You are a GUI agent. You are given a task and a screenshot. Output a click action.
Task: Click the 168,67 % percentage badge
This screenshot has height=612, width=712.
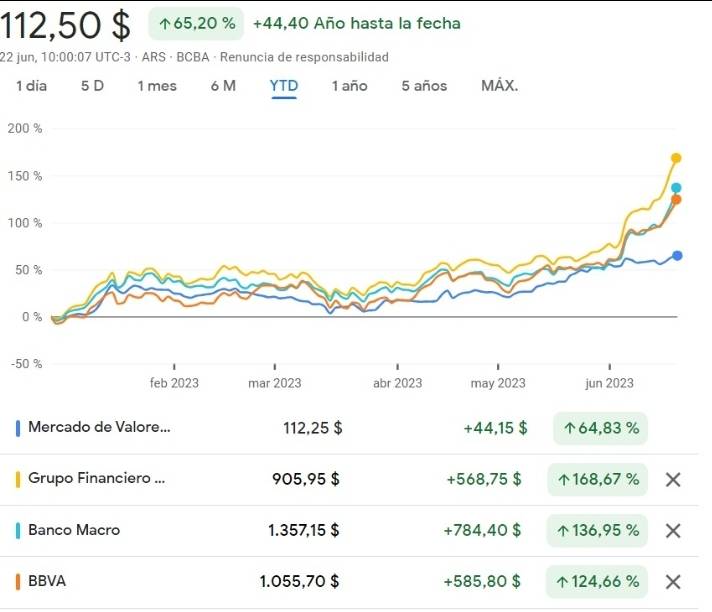click(597, 479)
